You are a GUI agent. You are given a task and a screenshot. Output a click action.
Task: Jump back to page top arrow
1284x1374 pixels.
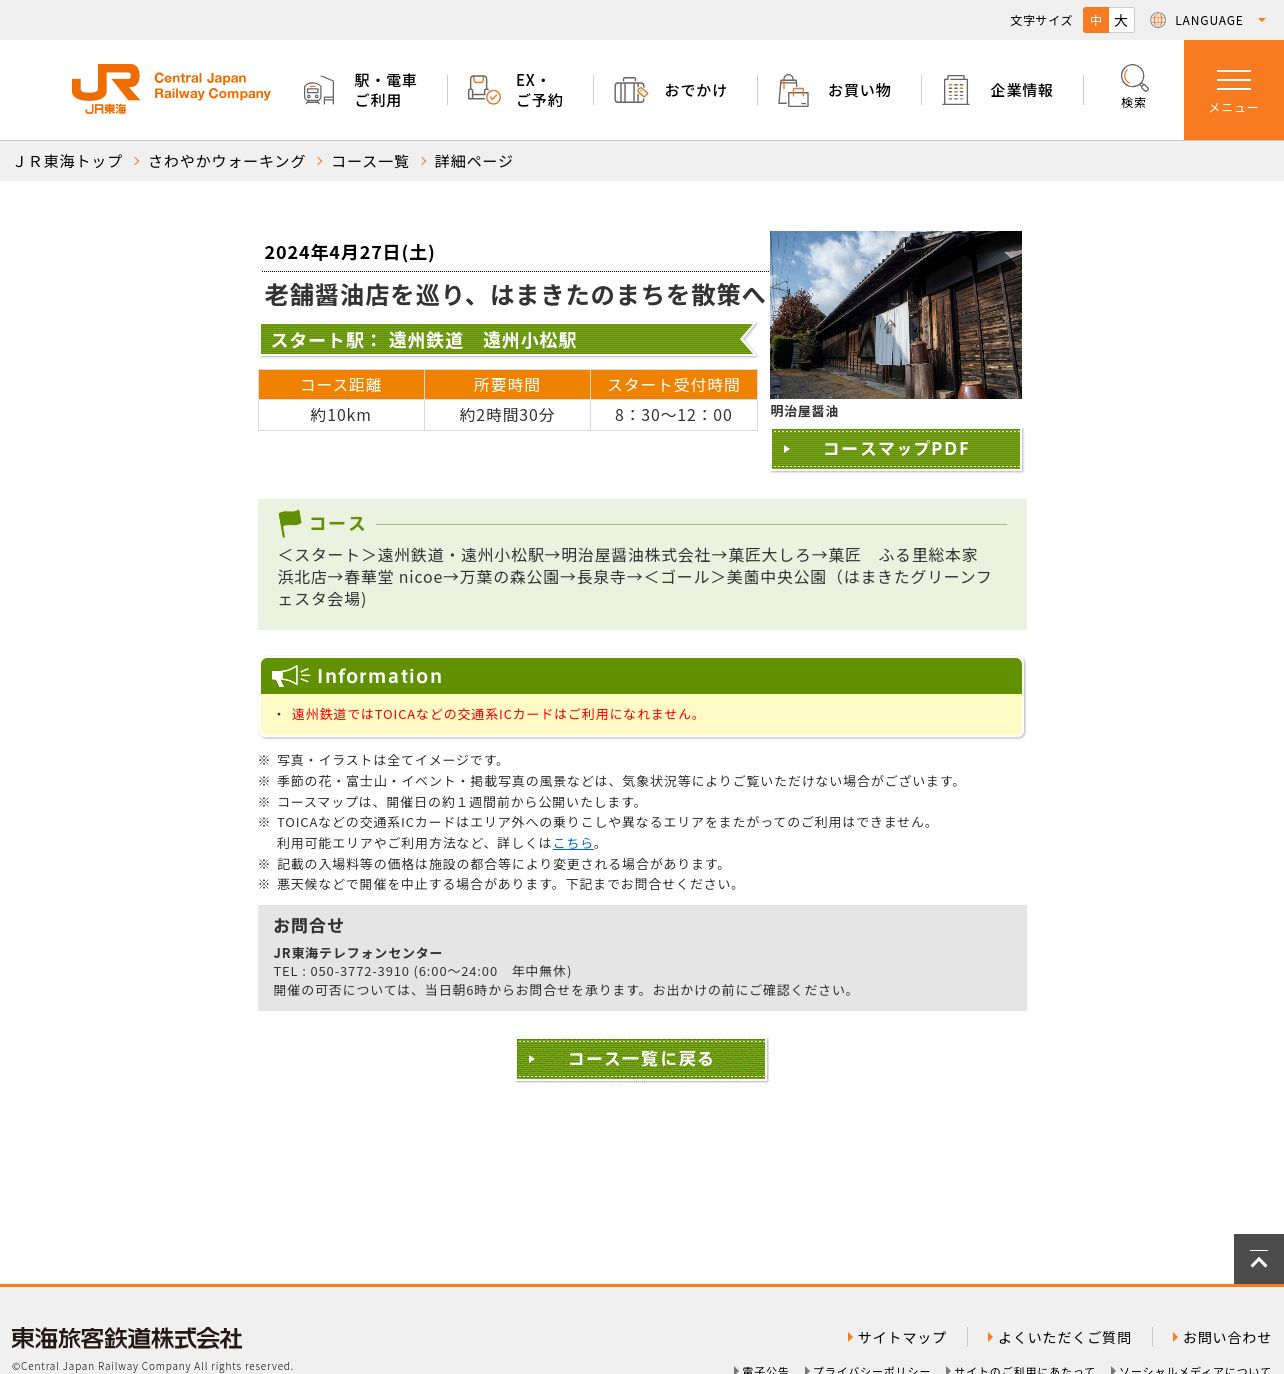(1259, 1259)
